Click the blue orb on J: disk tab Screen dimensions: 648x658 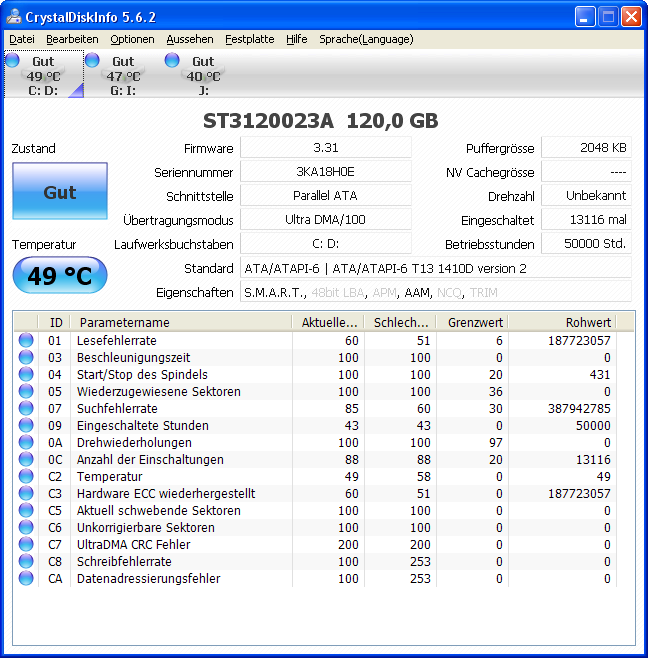tap(172, 60)
